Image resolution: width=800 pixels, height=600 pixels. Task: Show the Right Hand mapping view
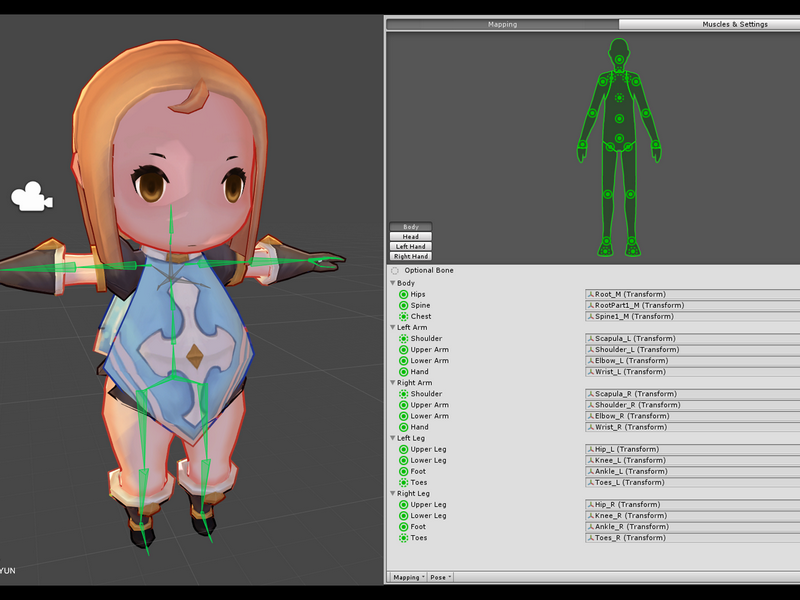click(x=411, y=257)
